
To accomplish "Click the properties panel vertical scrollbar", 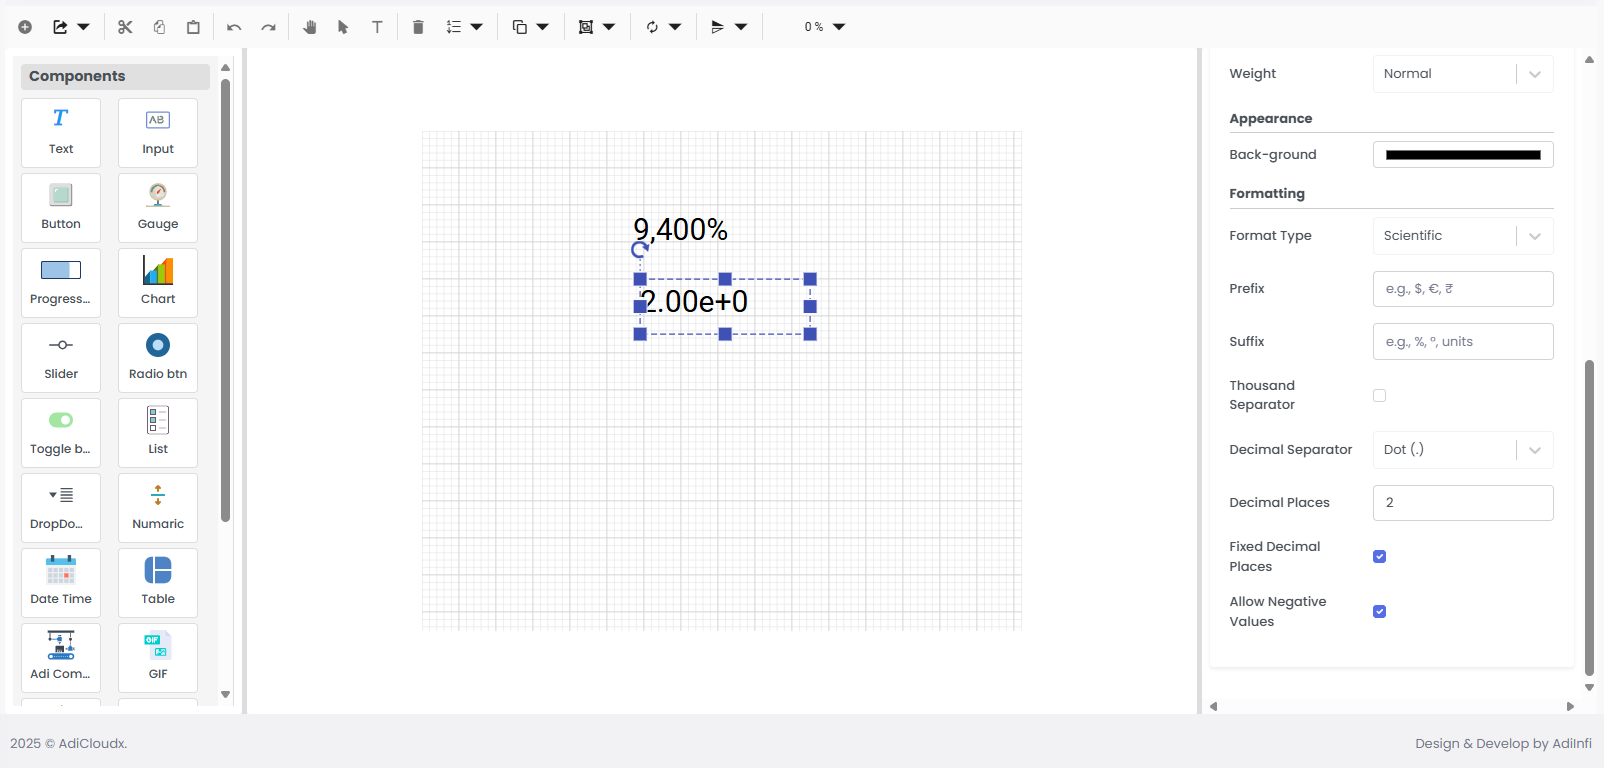I will click(x=1589, y=518).
